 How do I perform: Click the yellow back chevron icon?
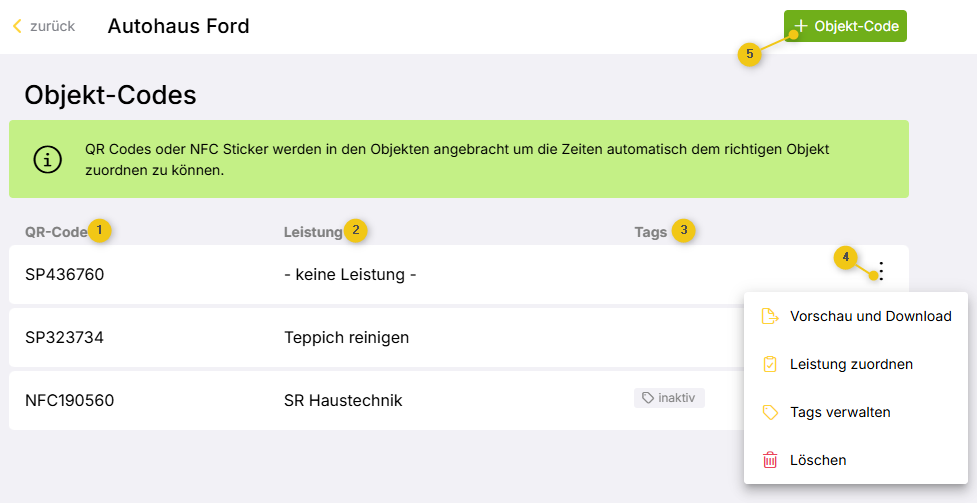point(17,26)
